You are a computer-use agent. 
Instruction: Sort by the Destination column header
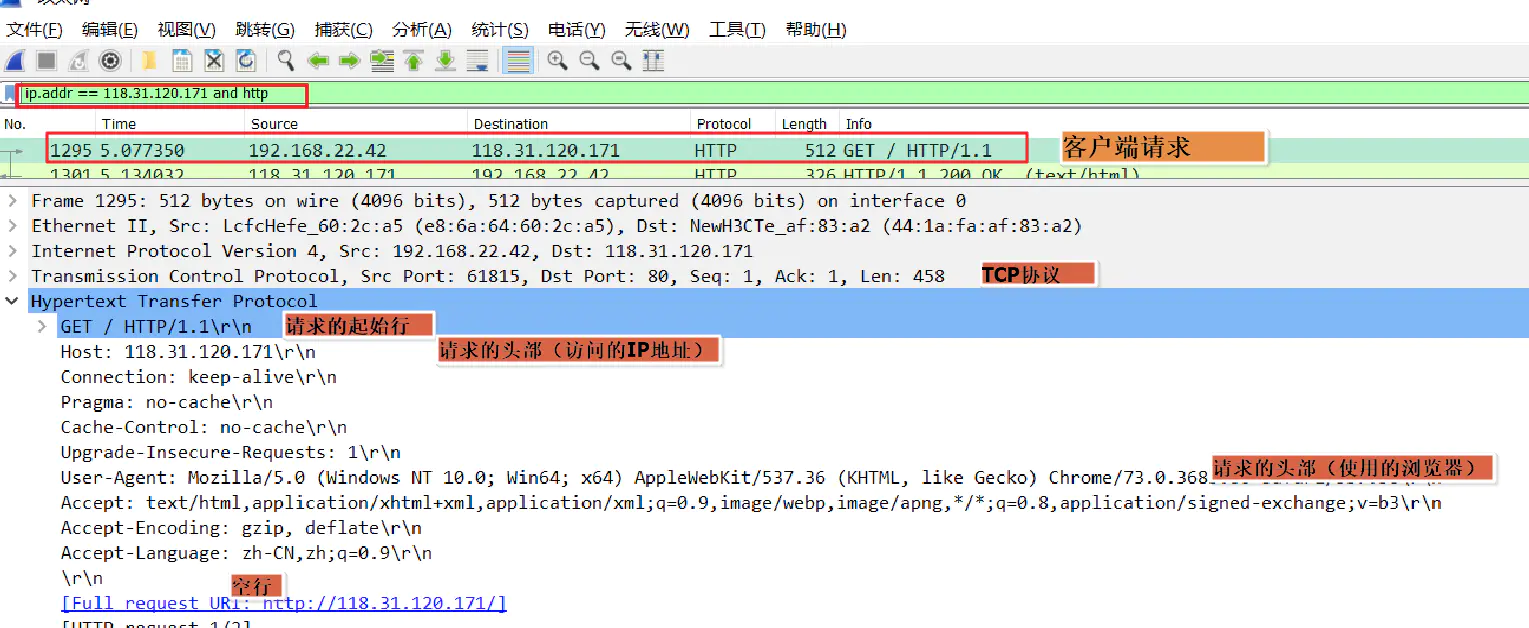pyautogui.click(x=580, y=124)
